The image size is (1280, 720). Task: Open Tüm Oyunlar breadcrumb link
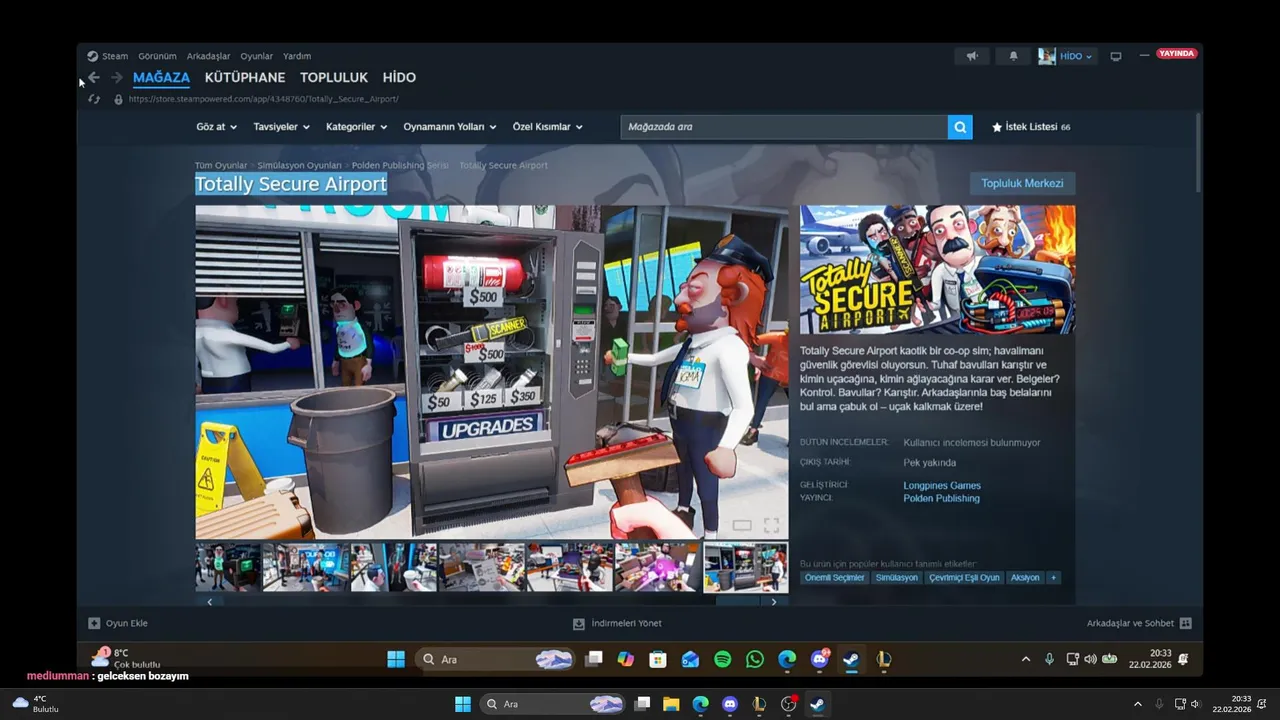[x=221, y=165]
